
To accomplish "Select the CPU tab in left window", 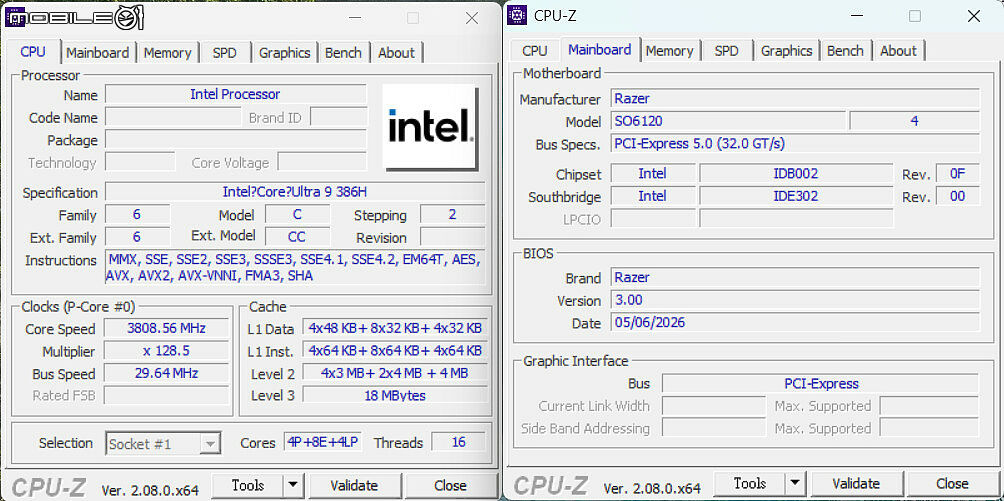I will pyautogui.click(x=33, y=51).
